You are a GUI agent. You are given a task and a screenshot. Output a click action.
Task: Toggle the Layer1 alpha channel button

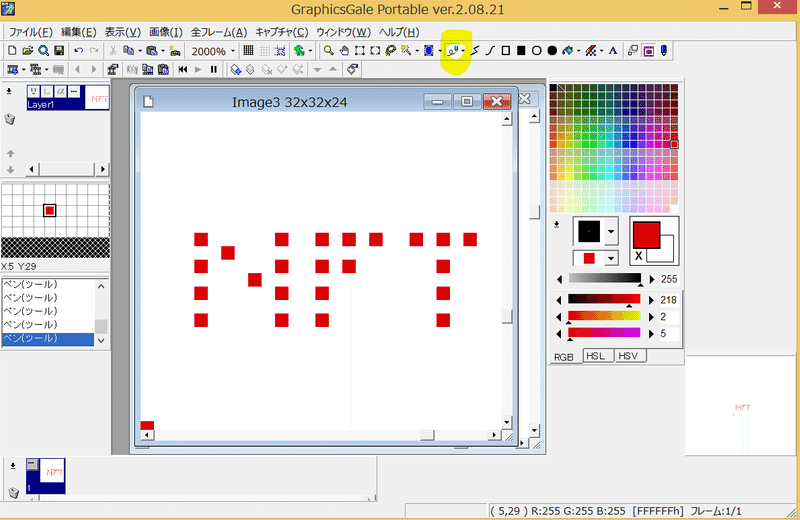61,91
